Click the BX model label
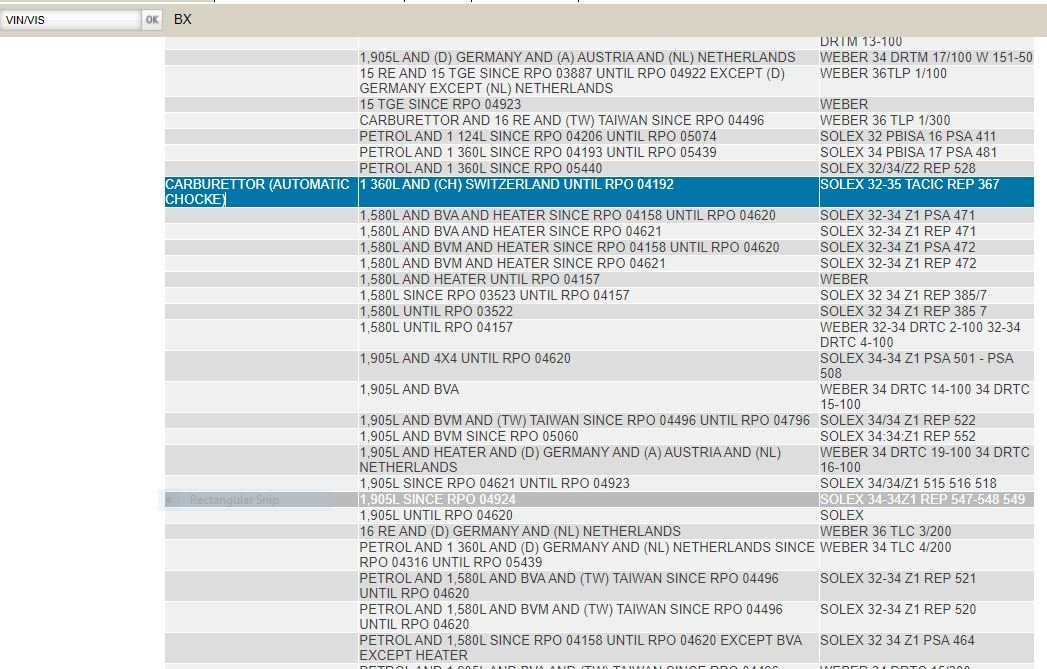The height and width of the screenshot is (669, 1047). (x=182, y=19)
